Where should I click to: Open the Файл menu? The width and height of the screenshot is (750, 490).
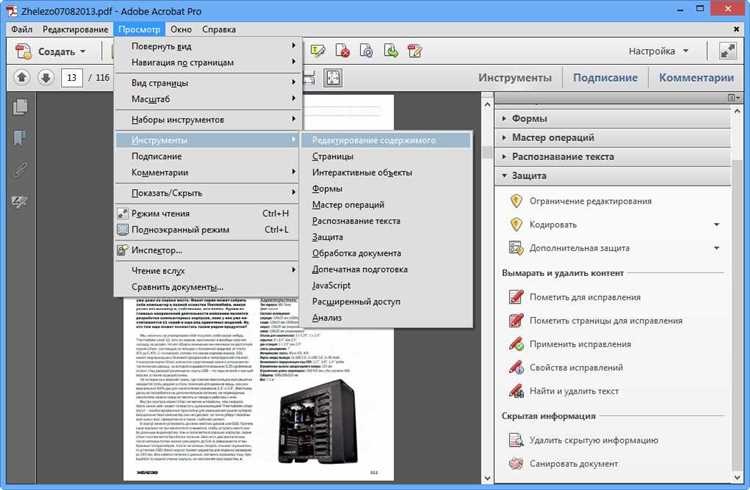pos(22,29)
